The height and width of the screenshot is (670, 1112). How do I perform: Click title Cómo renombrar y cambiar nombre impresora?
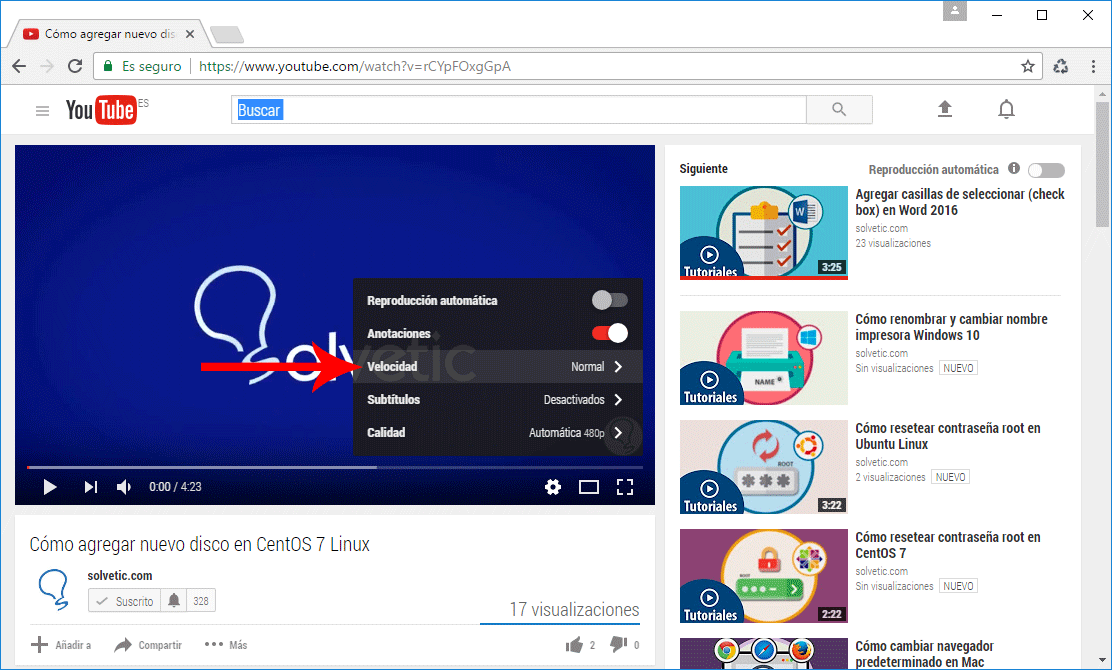pyautogui.click(x=951, y=327)
